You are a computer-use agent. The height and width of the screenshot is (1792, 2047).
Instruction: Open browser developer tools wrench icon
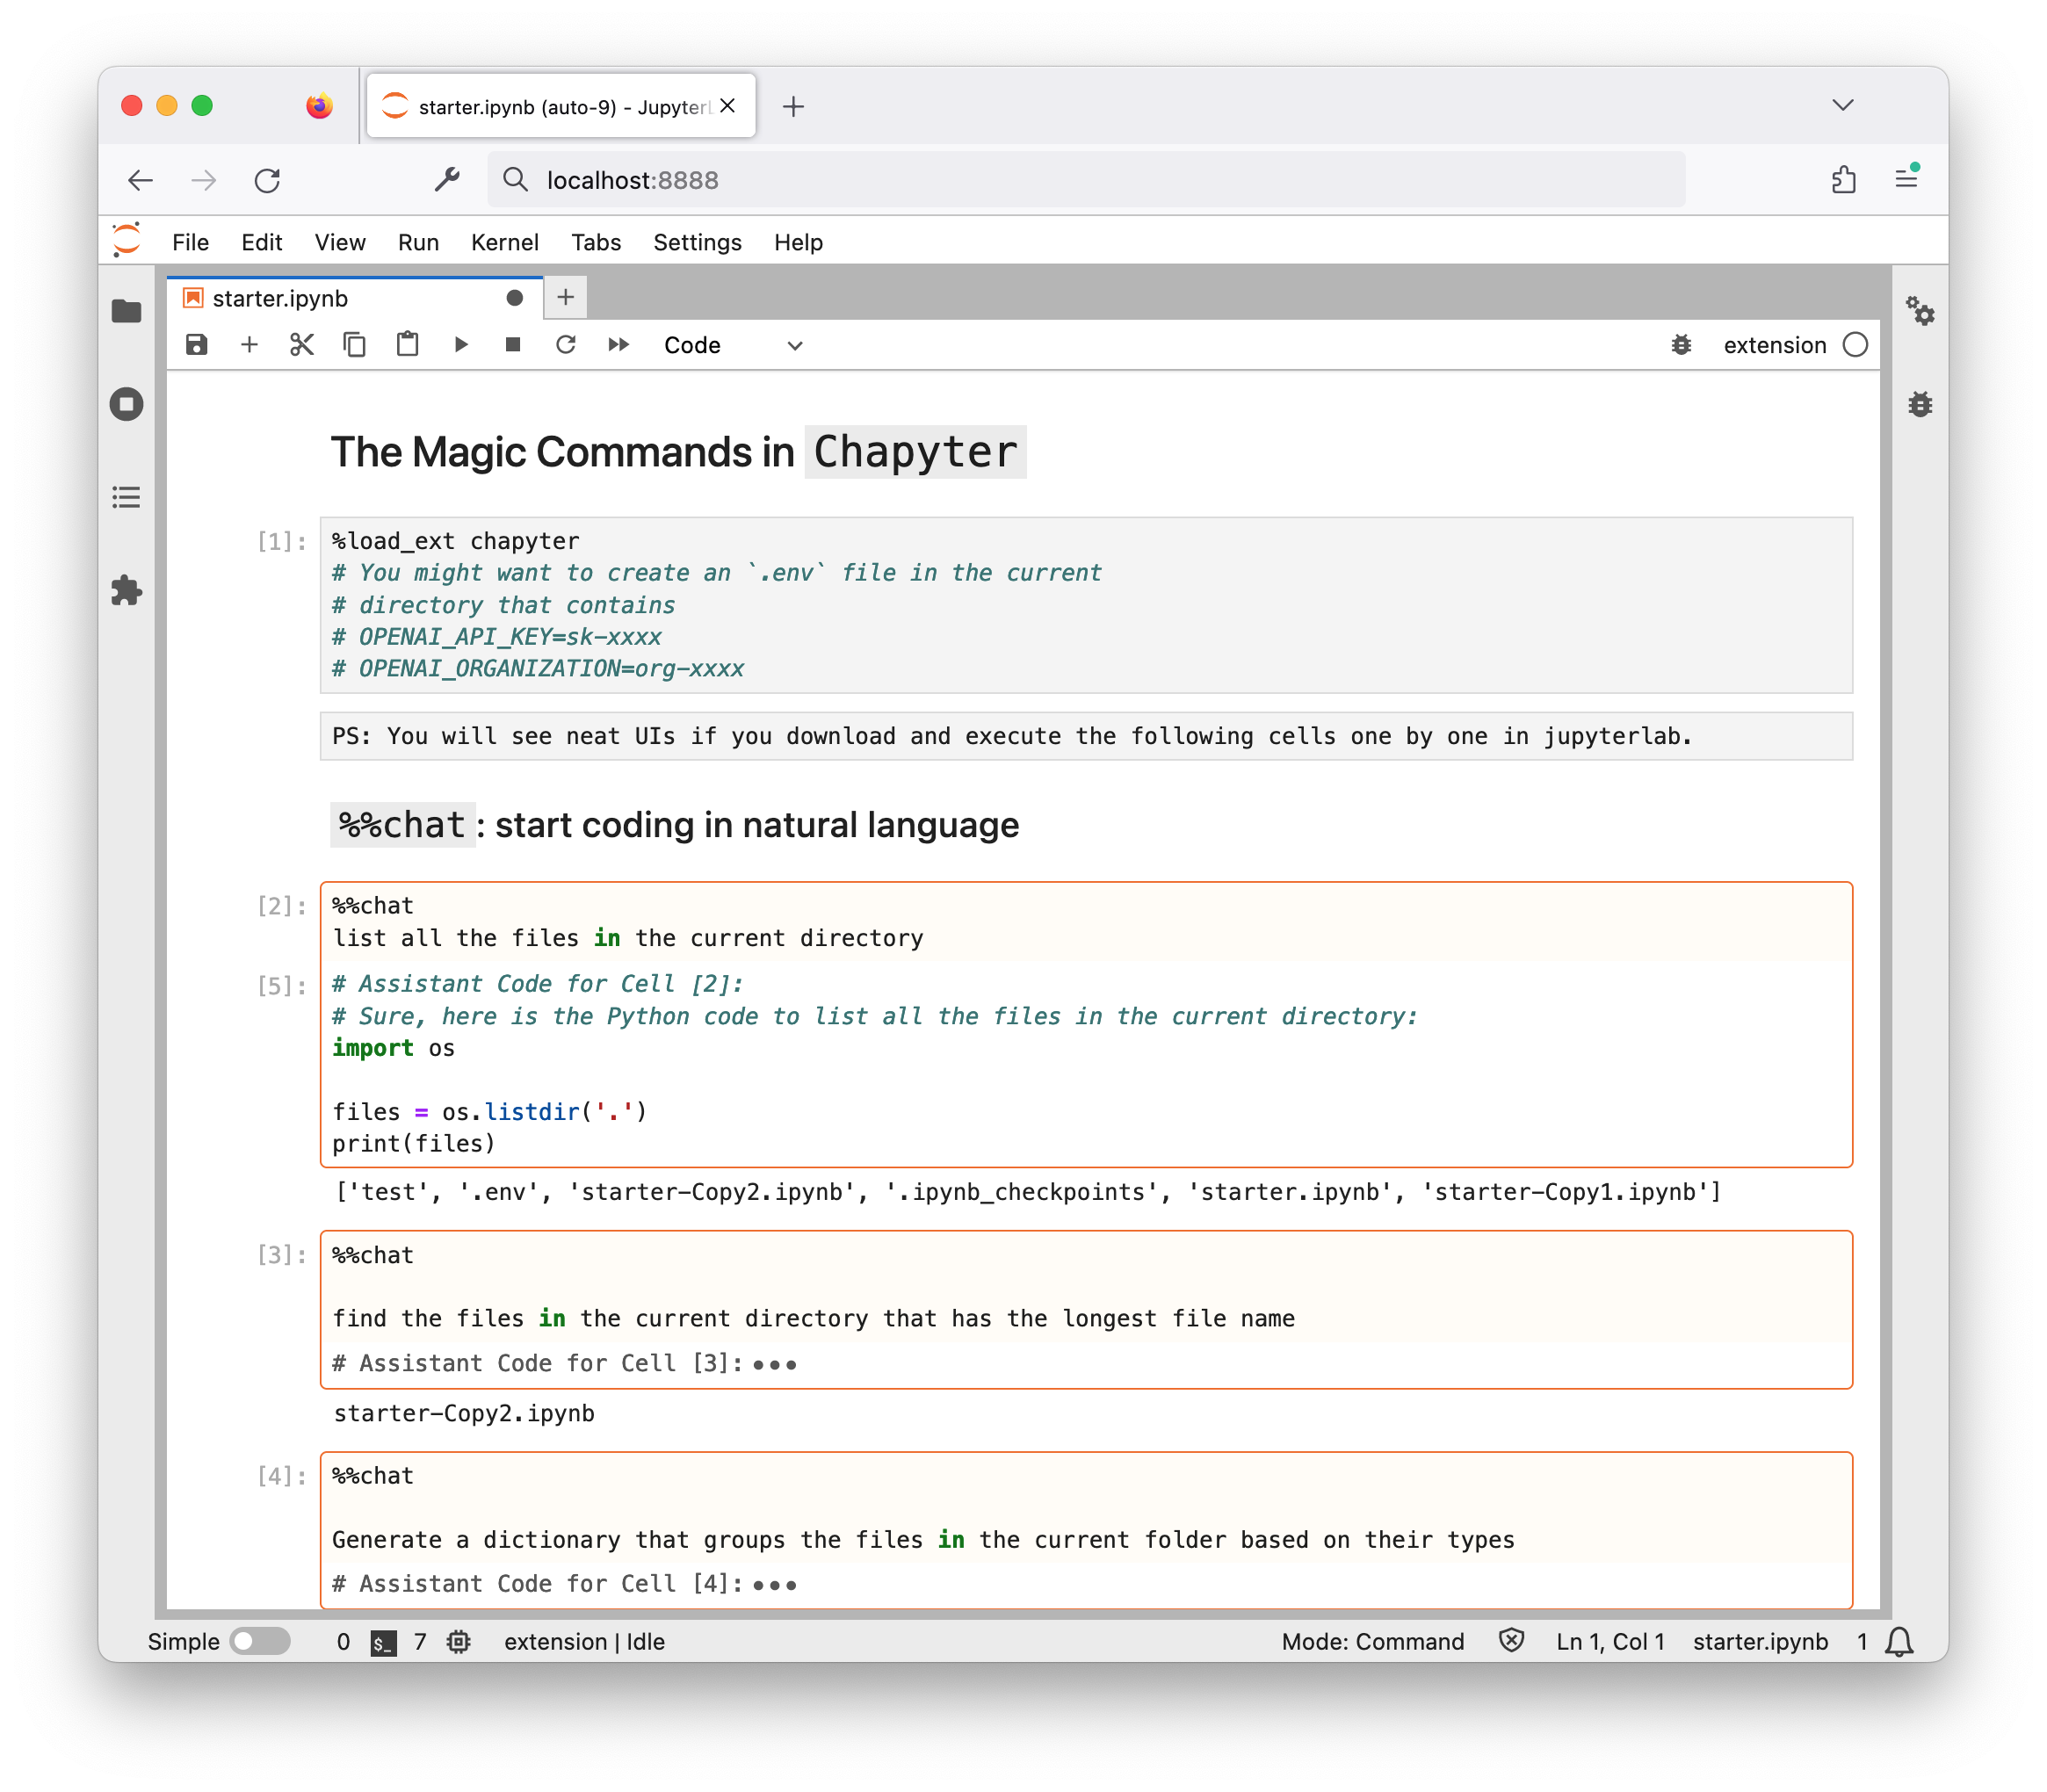[447, 180]
